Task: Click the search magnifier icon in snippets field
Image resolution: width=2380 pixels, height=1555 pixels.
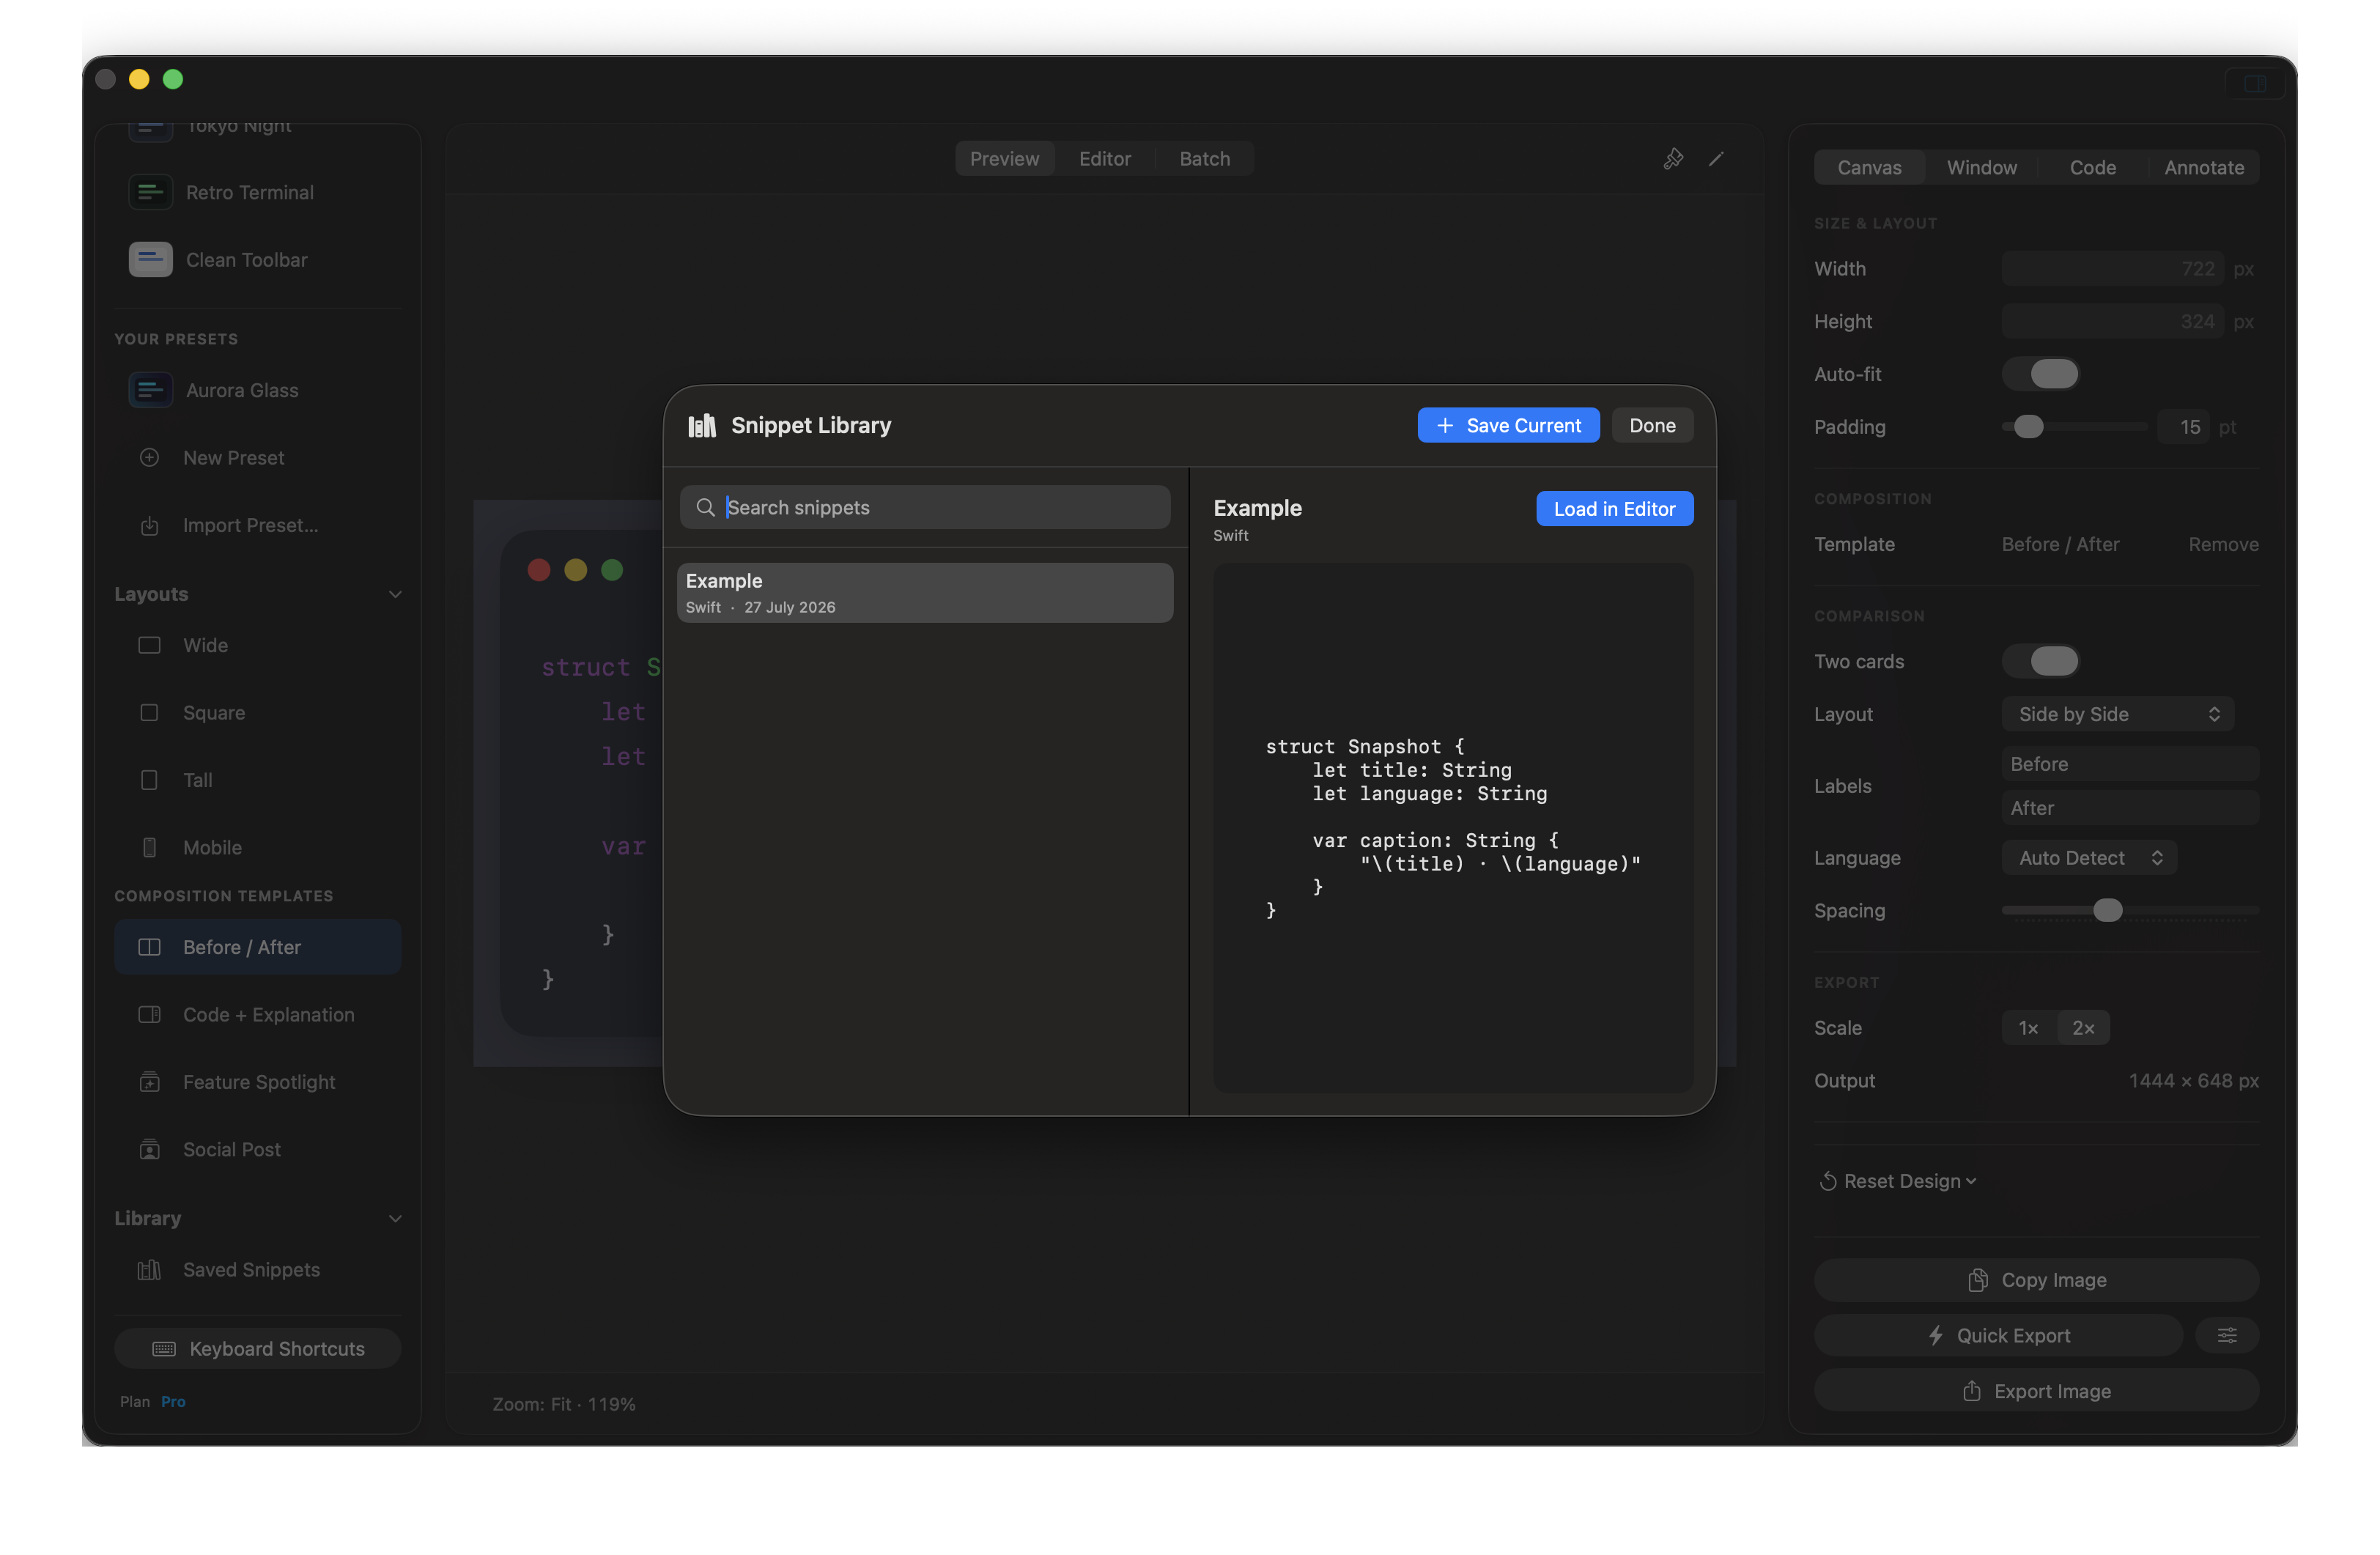Action: click(705, 508)
